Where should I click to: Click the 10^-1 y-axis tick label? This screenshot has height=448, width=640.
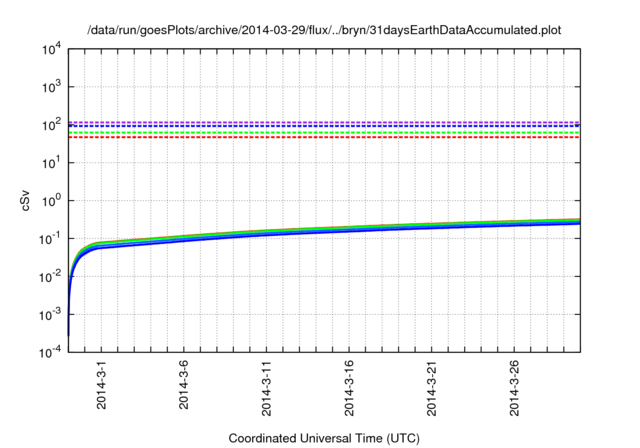coord(50,239)
